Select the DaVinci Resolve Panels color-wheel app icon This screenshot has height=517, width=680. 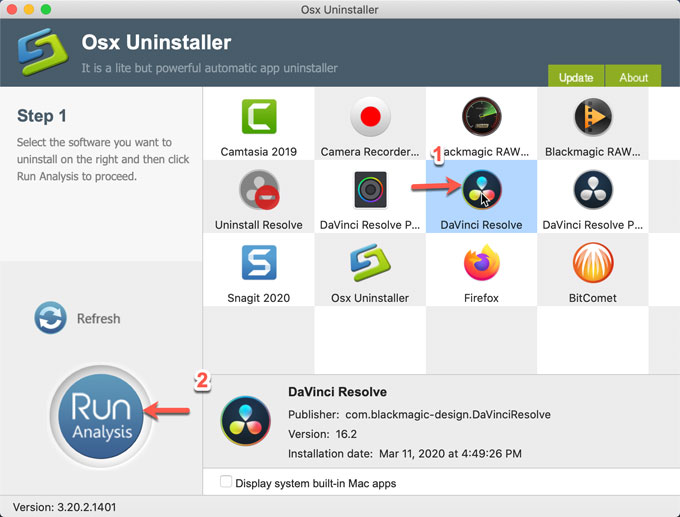(x=370, y=190)
